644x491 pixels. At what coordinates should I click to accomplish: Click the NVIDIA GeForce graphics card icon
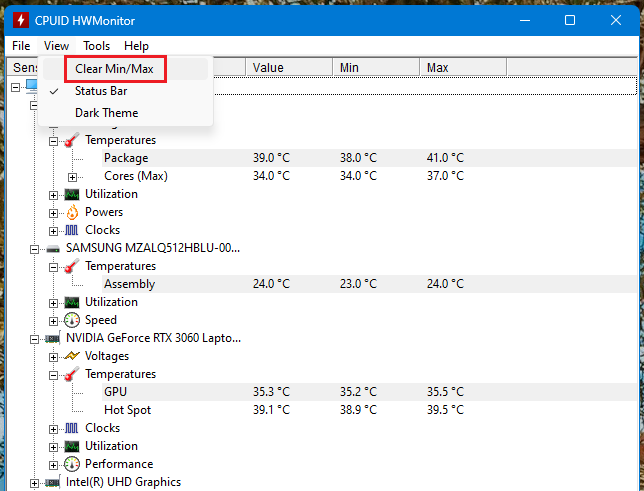53,339
